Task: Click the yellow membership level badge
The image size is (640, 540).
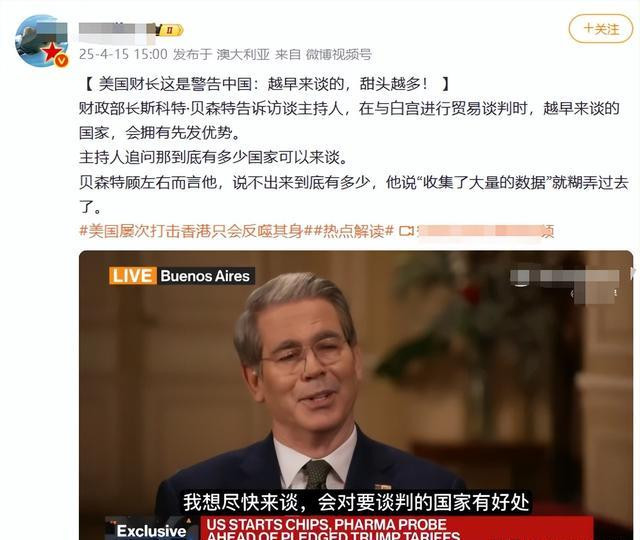Action: click(170, 30)
